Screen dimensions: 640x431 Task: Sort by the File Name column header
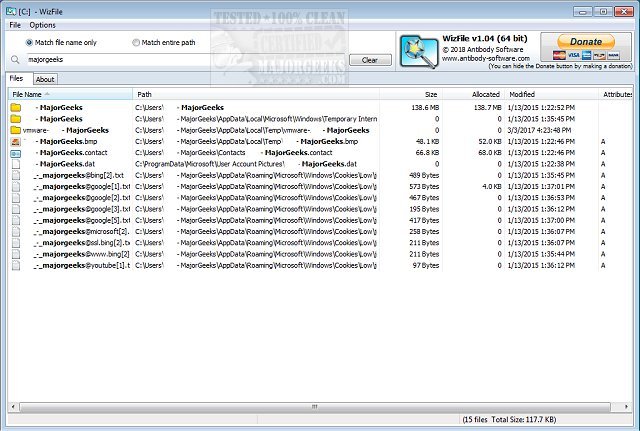coord(71,94)
